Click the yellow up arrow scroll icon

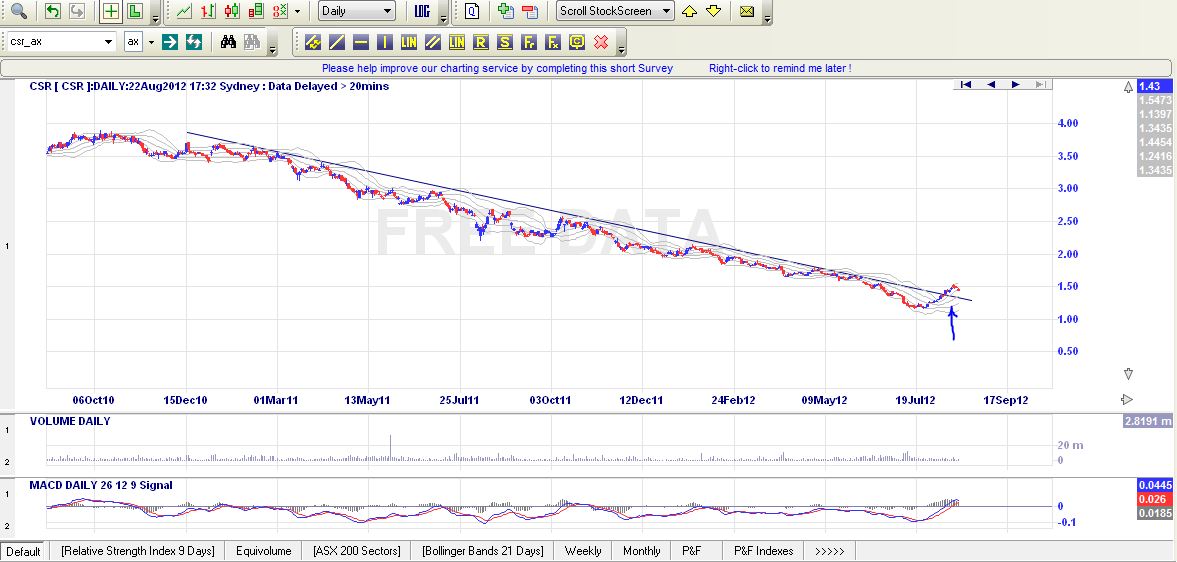coord(690,11)
